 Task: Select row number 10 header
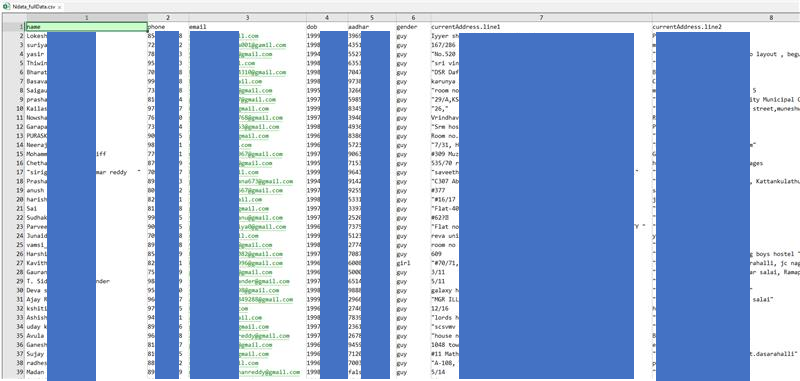tap(13, 109)
